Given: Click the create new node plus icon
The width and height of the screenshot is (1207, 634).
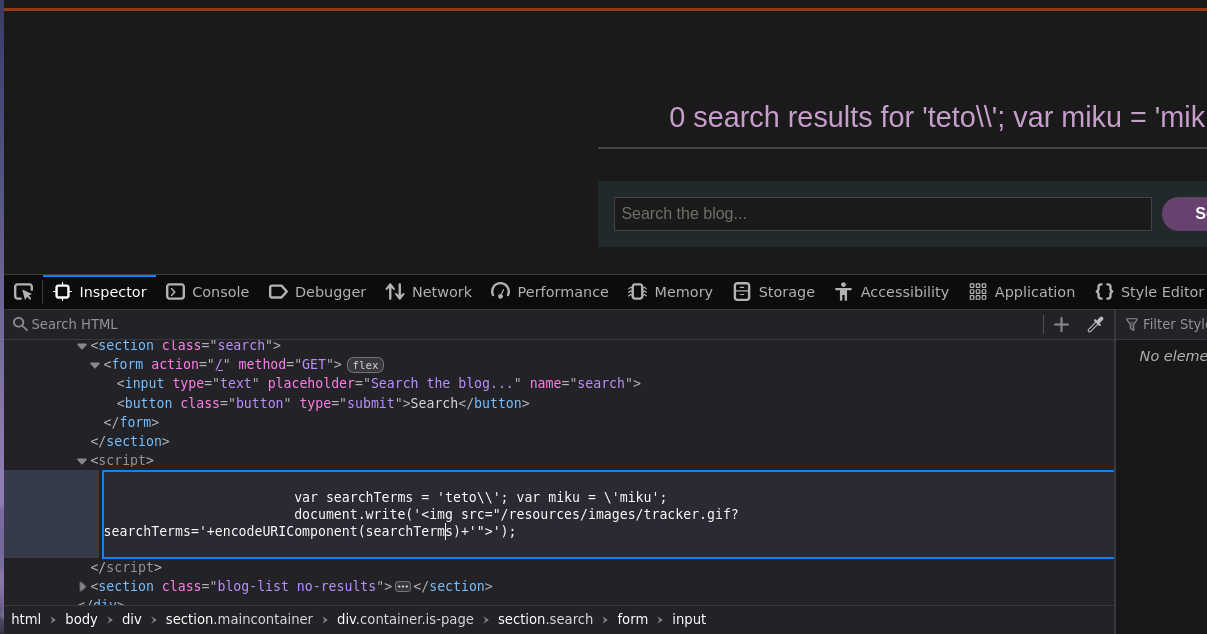Looking at the screenshot, I should pyautogui.click(x=1062, y=324).
